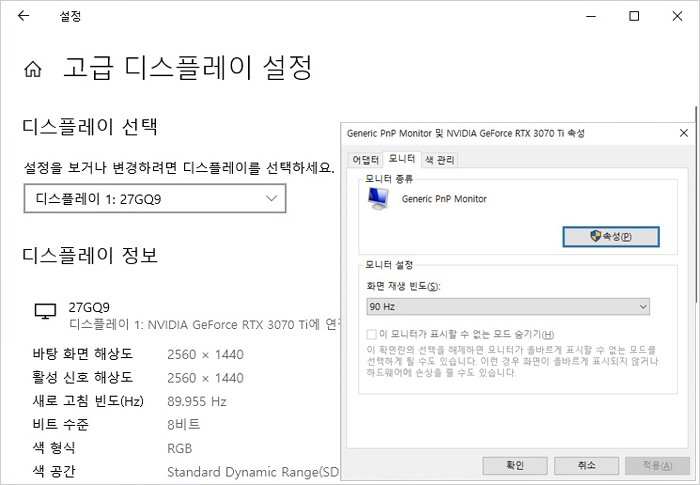Close the monitor properties dialog
The height and width of the screenshot is (485, 700).
[682, 133]
